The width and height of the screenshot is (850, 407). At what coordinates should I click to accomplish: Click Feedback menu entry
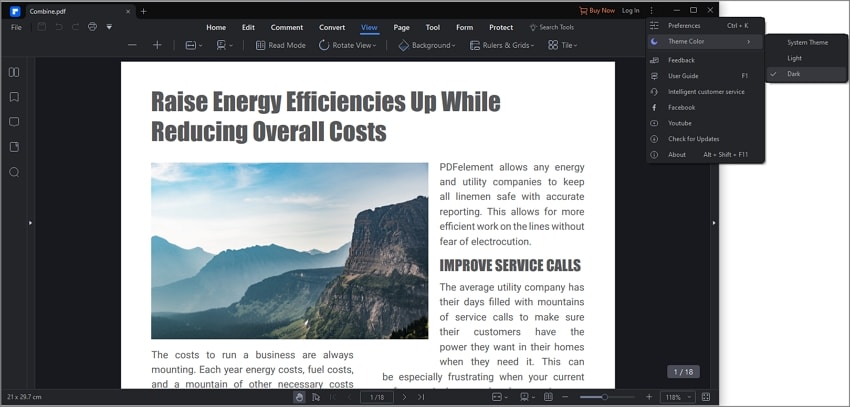pos(705,60)
